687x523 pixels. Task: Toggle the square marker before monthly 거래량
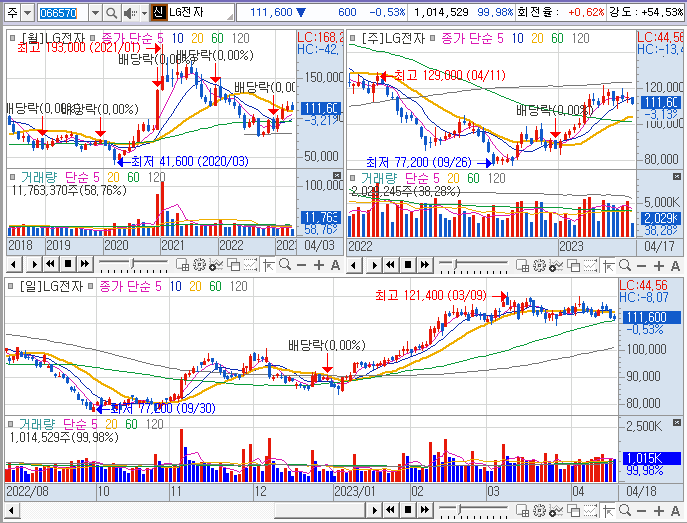point(12,177)
